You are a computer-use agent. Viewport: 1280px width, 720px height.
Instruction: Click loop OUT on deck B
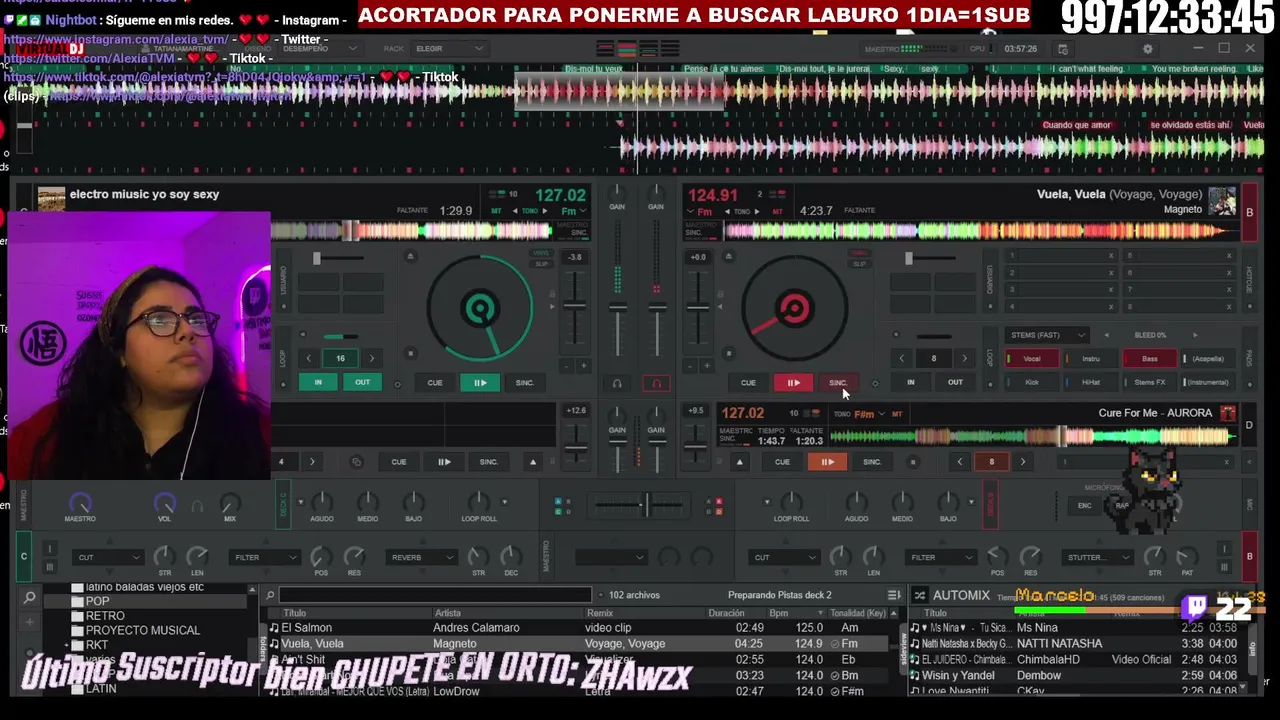pos(955,383)
